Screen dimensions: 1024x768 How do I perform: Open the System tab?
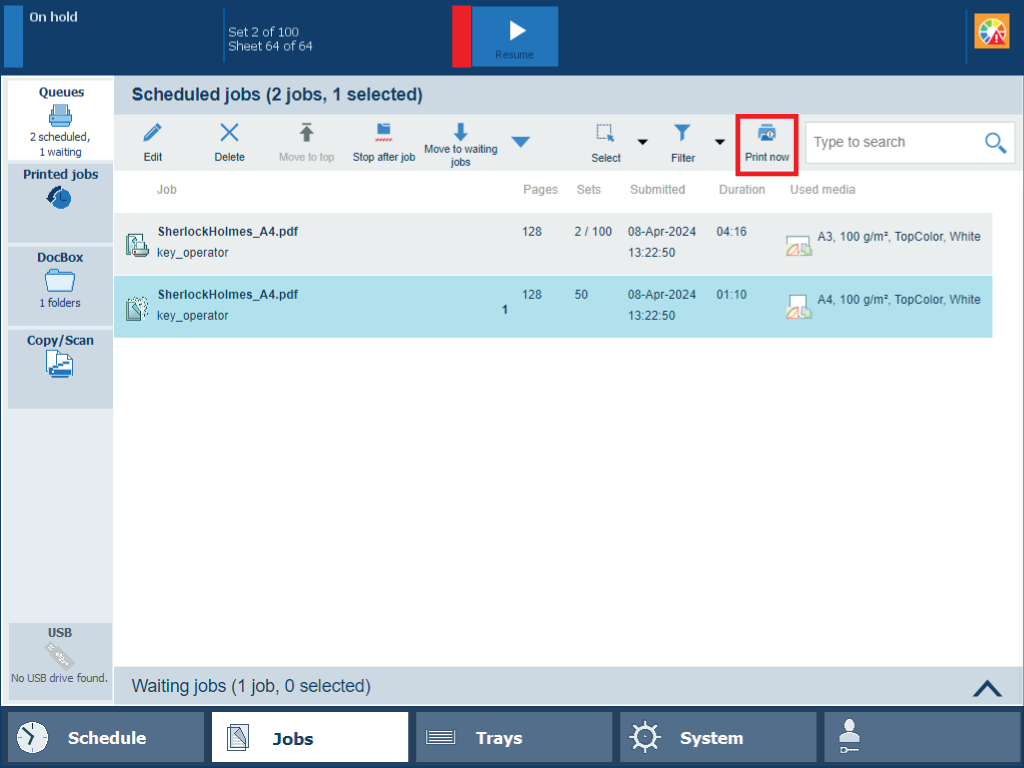pyautogui.click(x=717, y=738)
